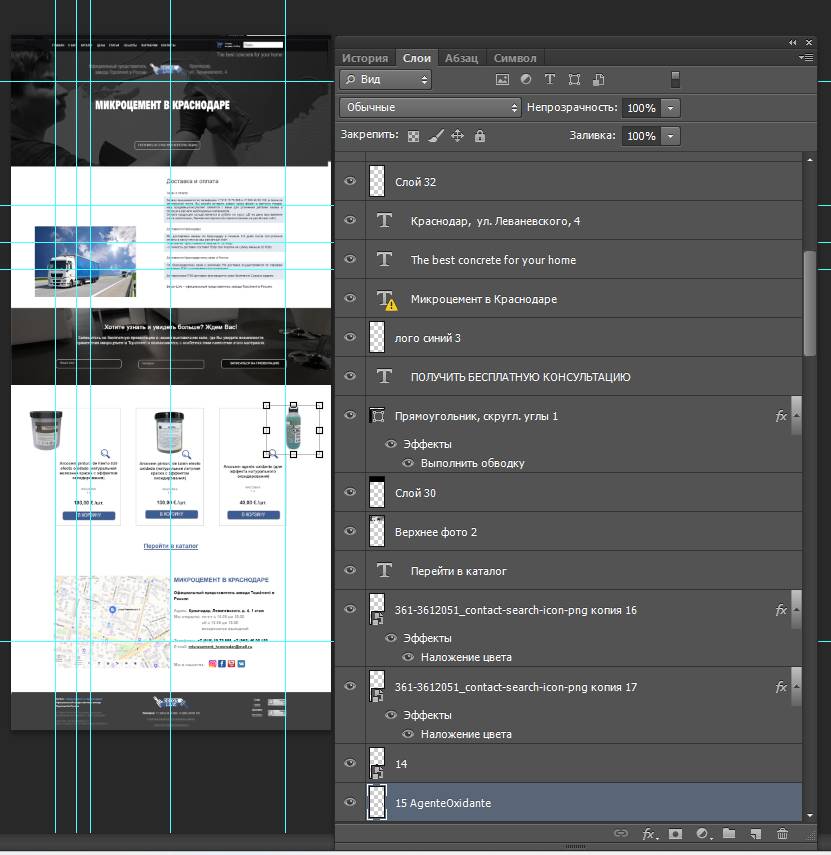831x855 pixels.
Task: Switch to the 'Символ' tab
Action: [515, 58]
